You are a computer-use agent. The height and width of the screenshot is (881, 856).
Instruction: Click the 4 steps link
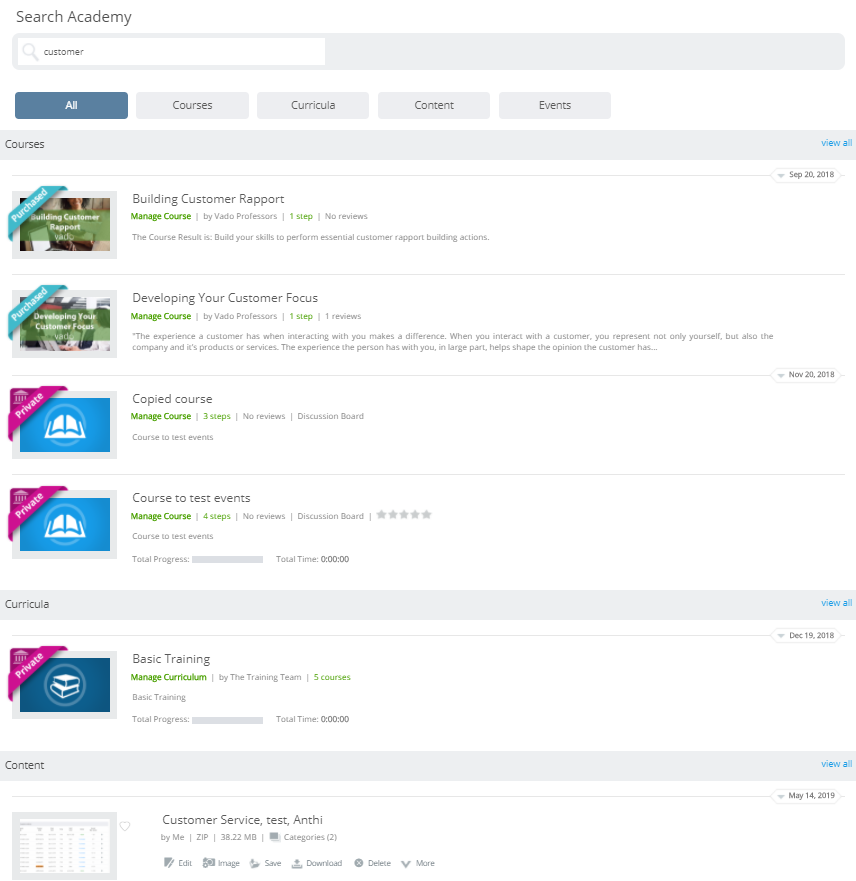[217, 516]
